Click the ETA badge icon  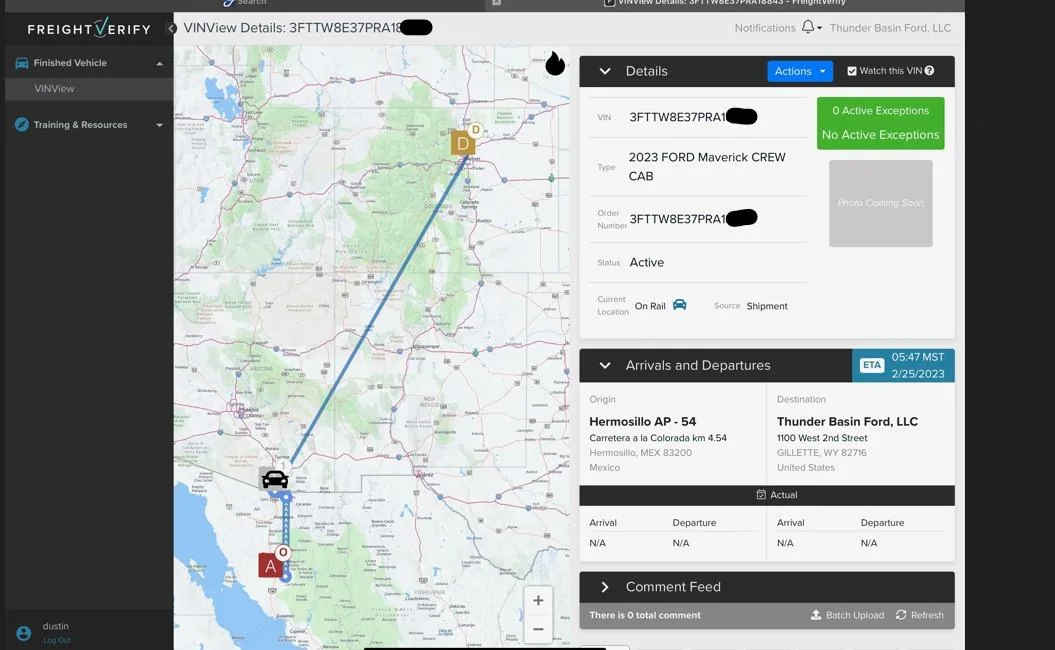coord(872,365)
